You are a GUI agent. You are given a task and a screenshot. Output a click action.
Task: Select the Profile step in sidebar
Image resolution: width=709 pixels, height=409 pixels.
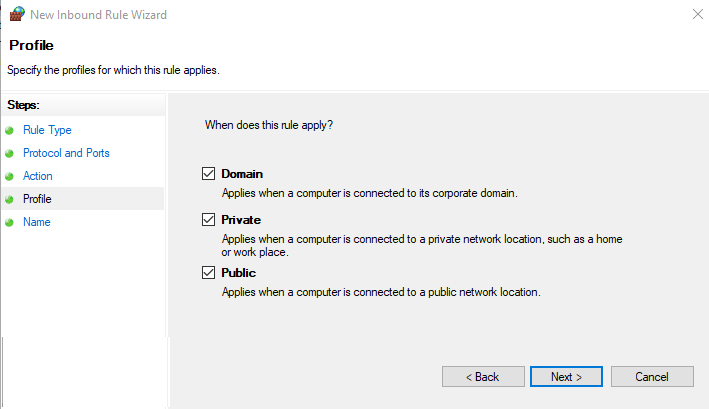click(x=37, y=199)
